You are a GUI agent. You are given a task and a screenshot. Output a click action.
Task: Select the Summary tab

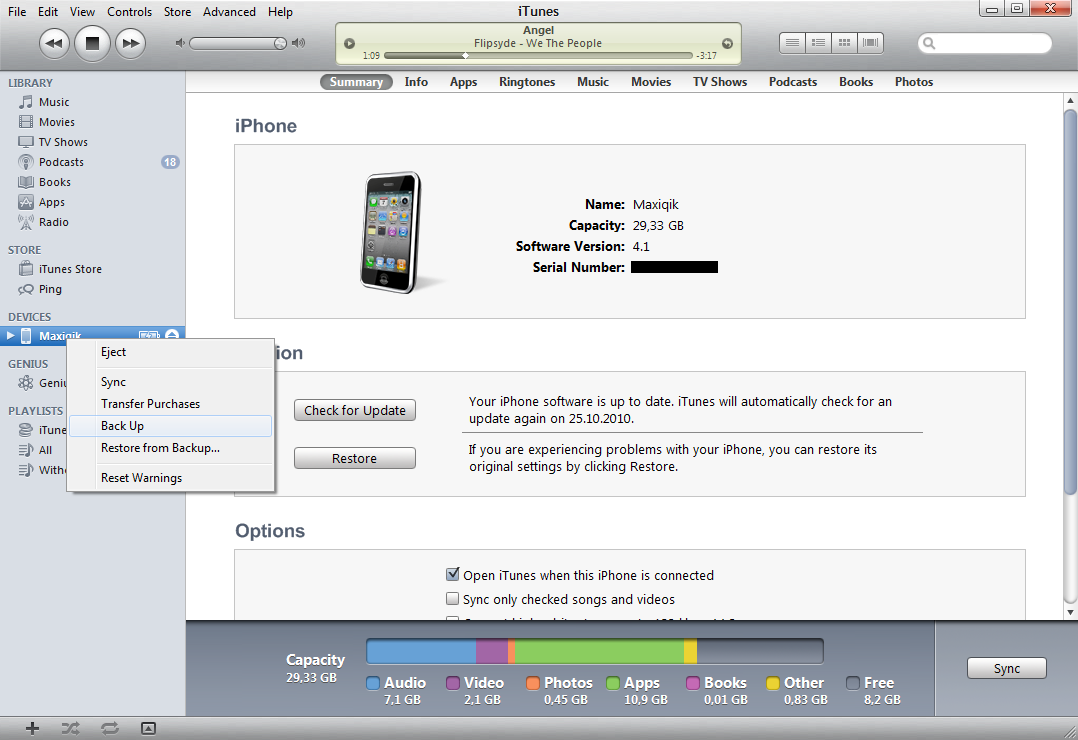(356, 82)
